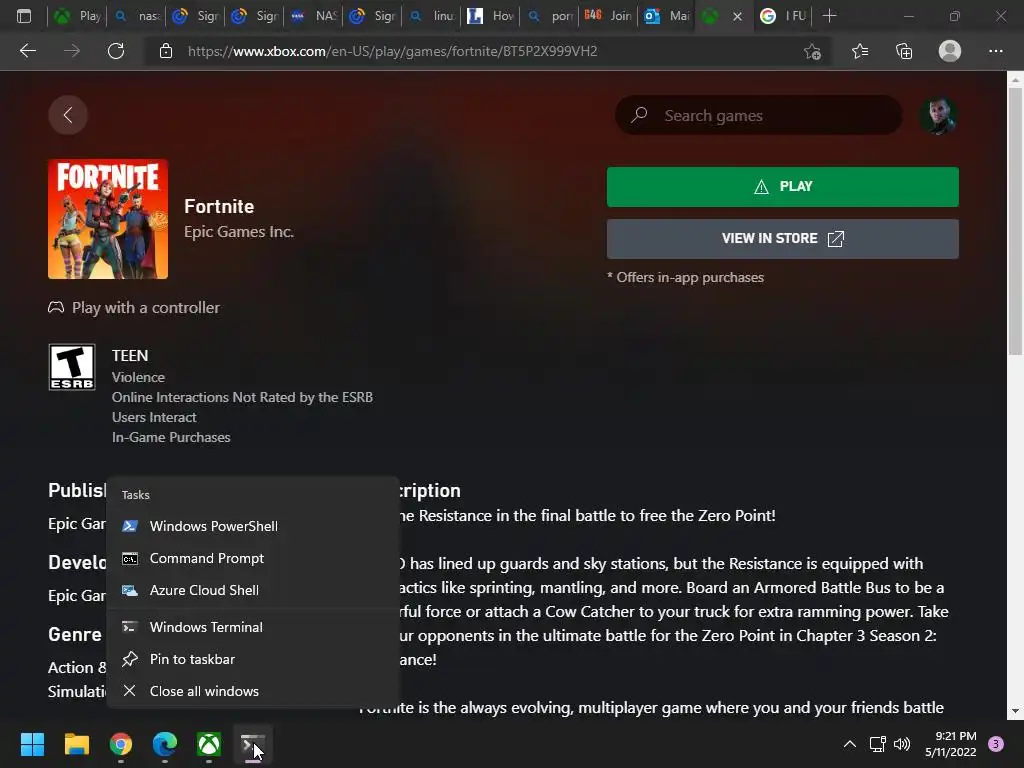
Task: Open Azure Cloud Shell task
Action: coord(252,590)
